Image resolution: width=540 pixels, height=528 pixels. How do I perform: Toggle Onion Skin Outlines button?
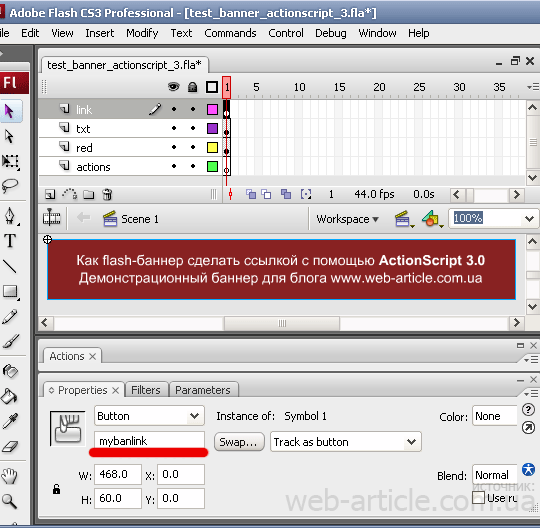[267, 194]
